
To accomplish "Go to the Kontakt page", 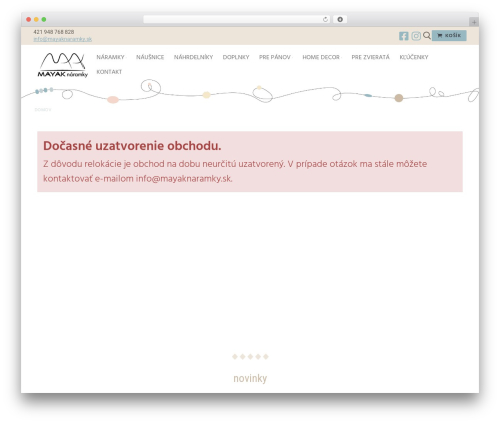I will pos(109,72).
